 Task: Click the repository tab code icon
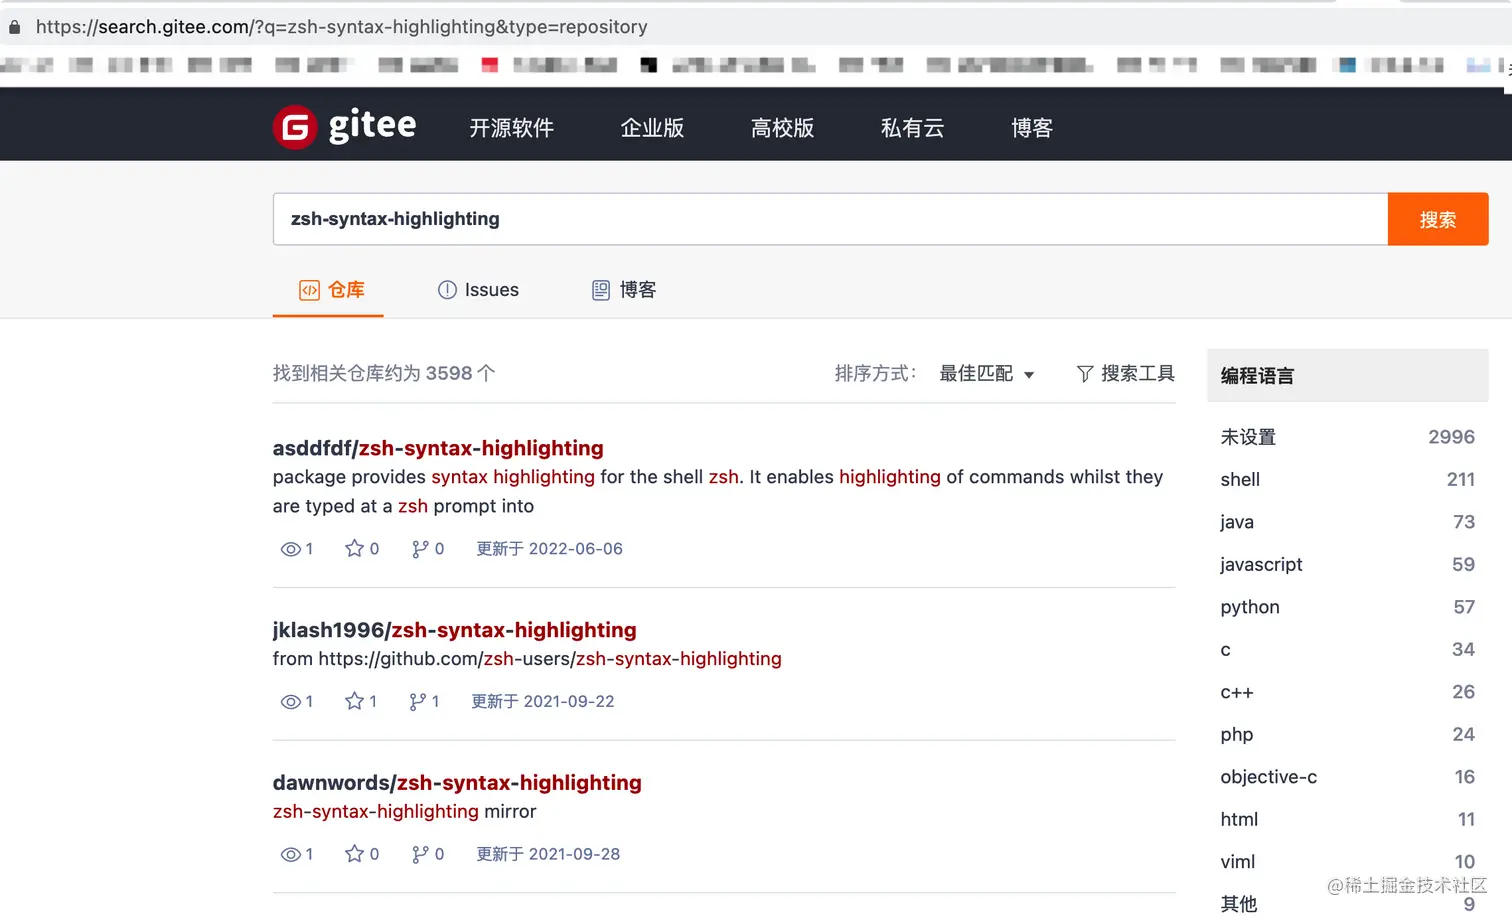(309, 290)
